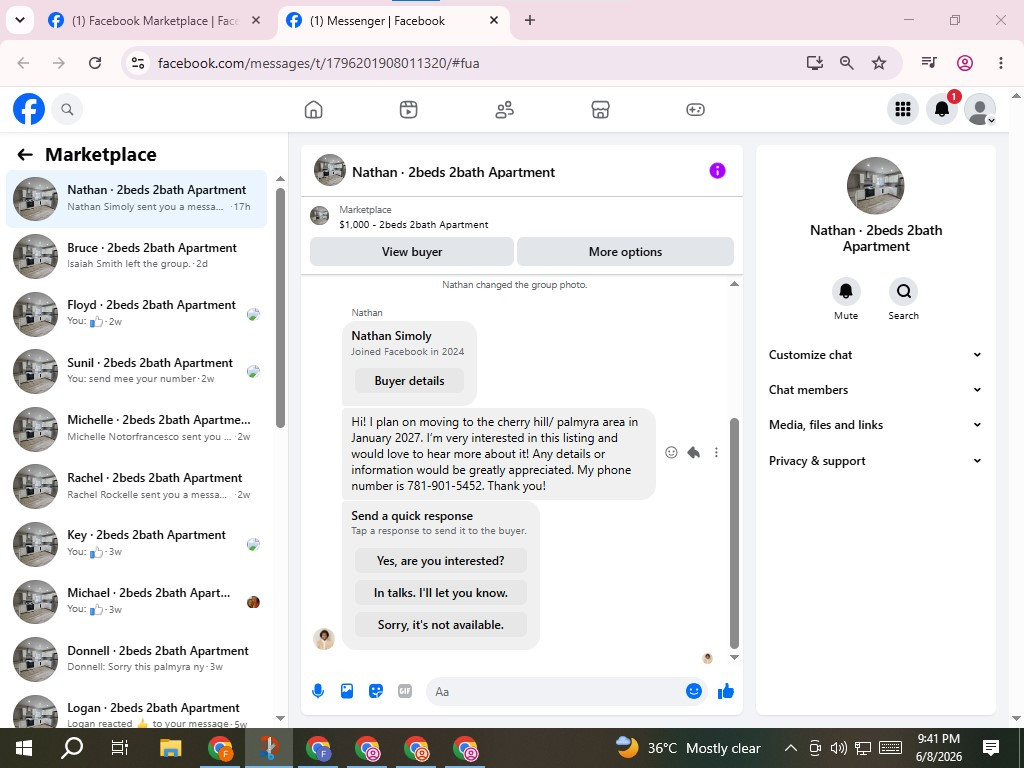Open Sunil 2beds 2bath Apartment chat
The image size is (1024, 768).
[136, 371]
